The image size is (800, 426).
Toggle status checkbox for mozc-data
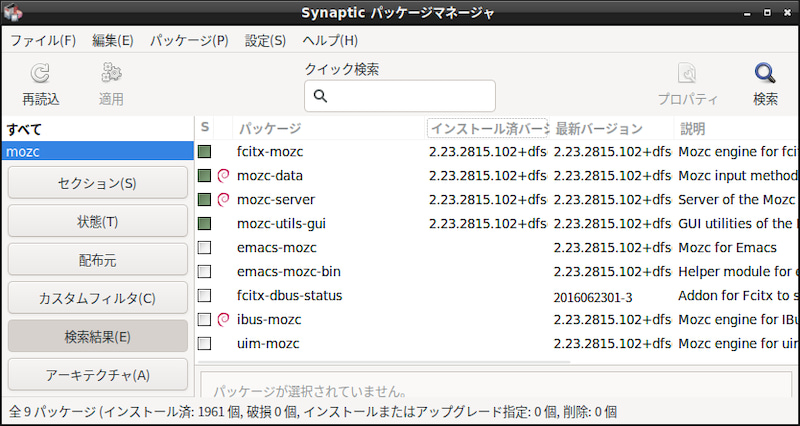tap(204, 176)
